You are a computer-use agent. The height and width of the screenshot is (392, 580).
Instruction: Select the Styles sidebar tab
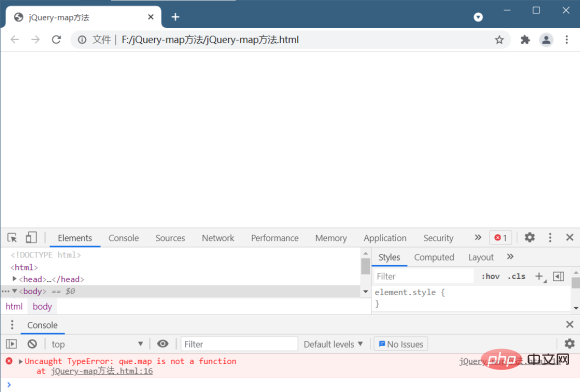click(389, 257)
